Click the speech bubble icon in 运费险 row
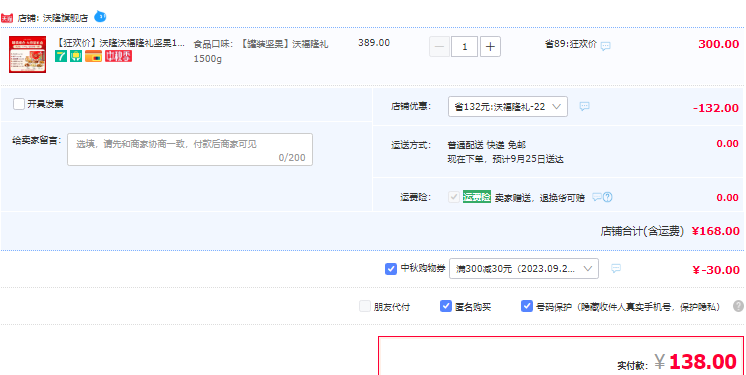The image size is (746, 375). (597, 197)
